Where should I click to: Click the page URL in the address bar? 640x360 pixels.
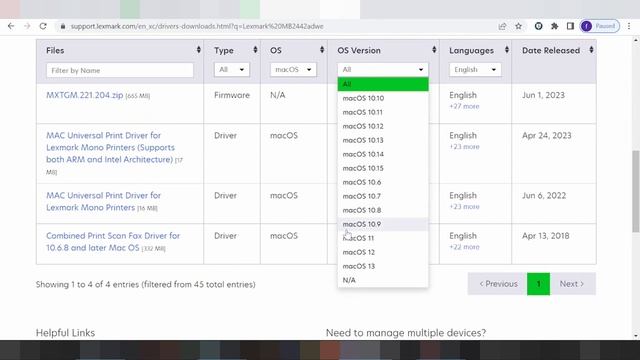coord(197,26)
